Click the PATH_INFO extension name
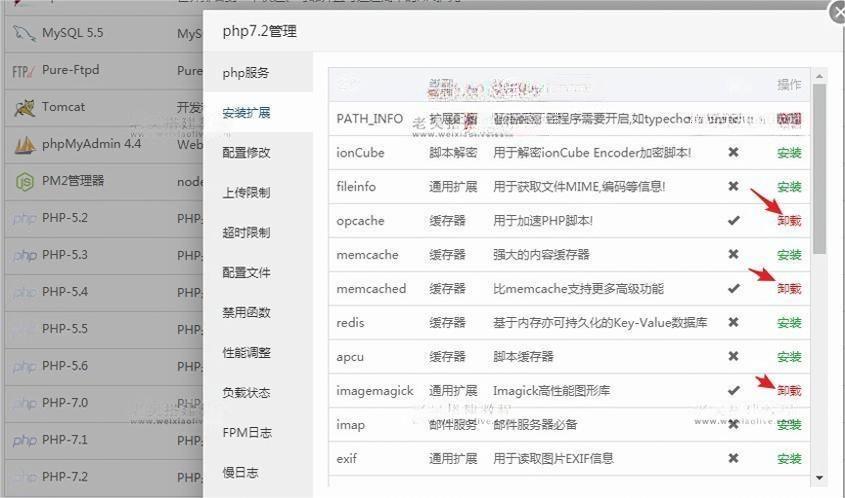Image resolution: width=845 pixels, height=498 pixels. point(370,119)
